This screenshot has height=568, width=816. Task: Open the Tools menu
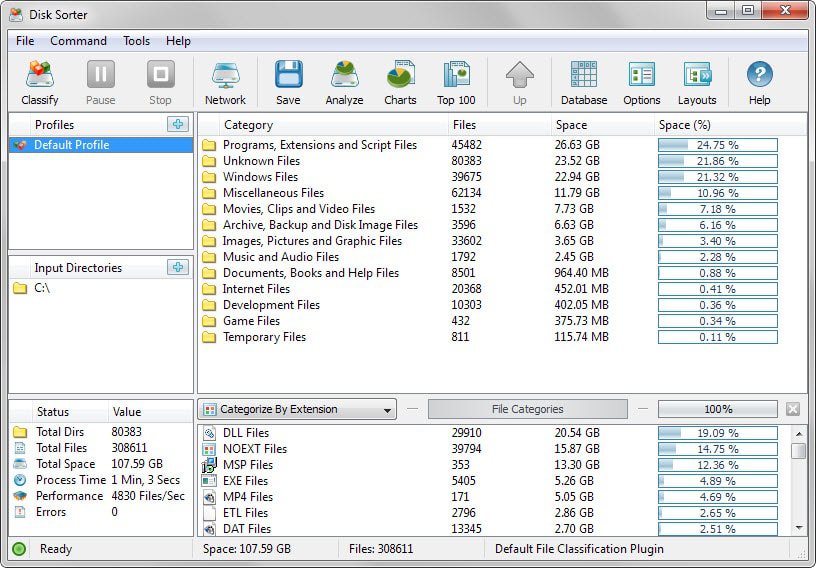(x=136, y=41)
